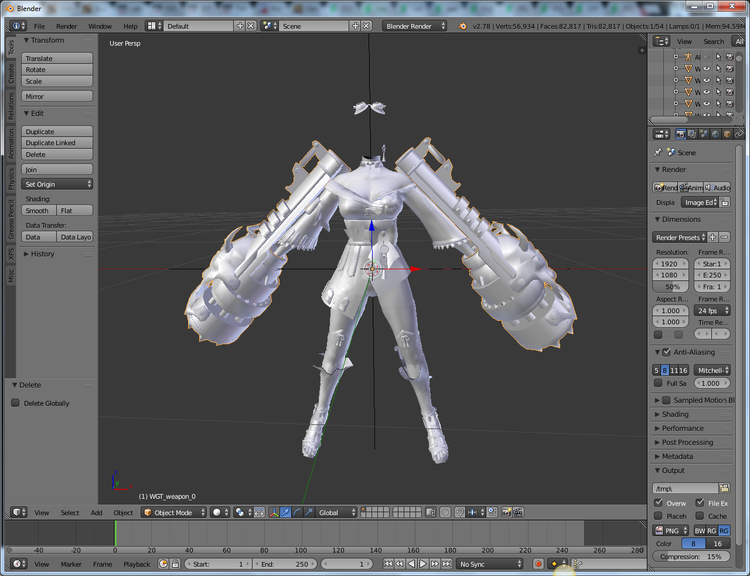The image size is (750, 576).
Task: Enable the Placeh placeholder checkbox
Action: click(658, 516)
